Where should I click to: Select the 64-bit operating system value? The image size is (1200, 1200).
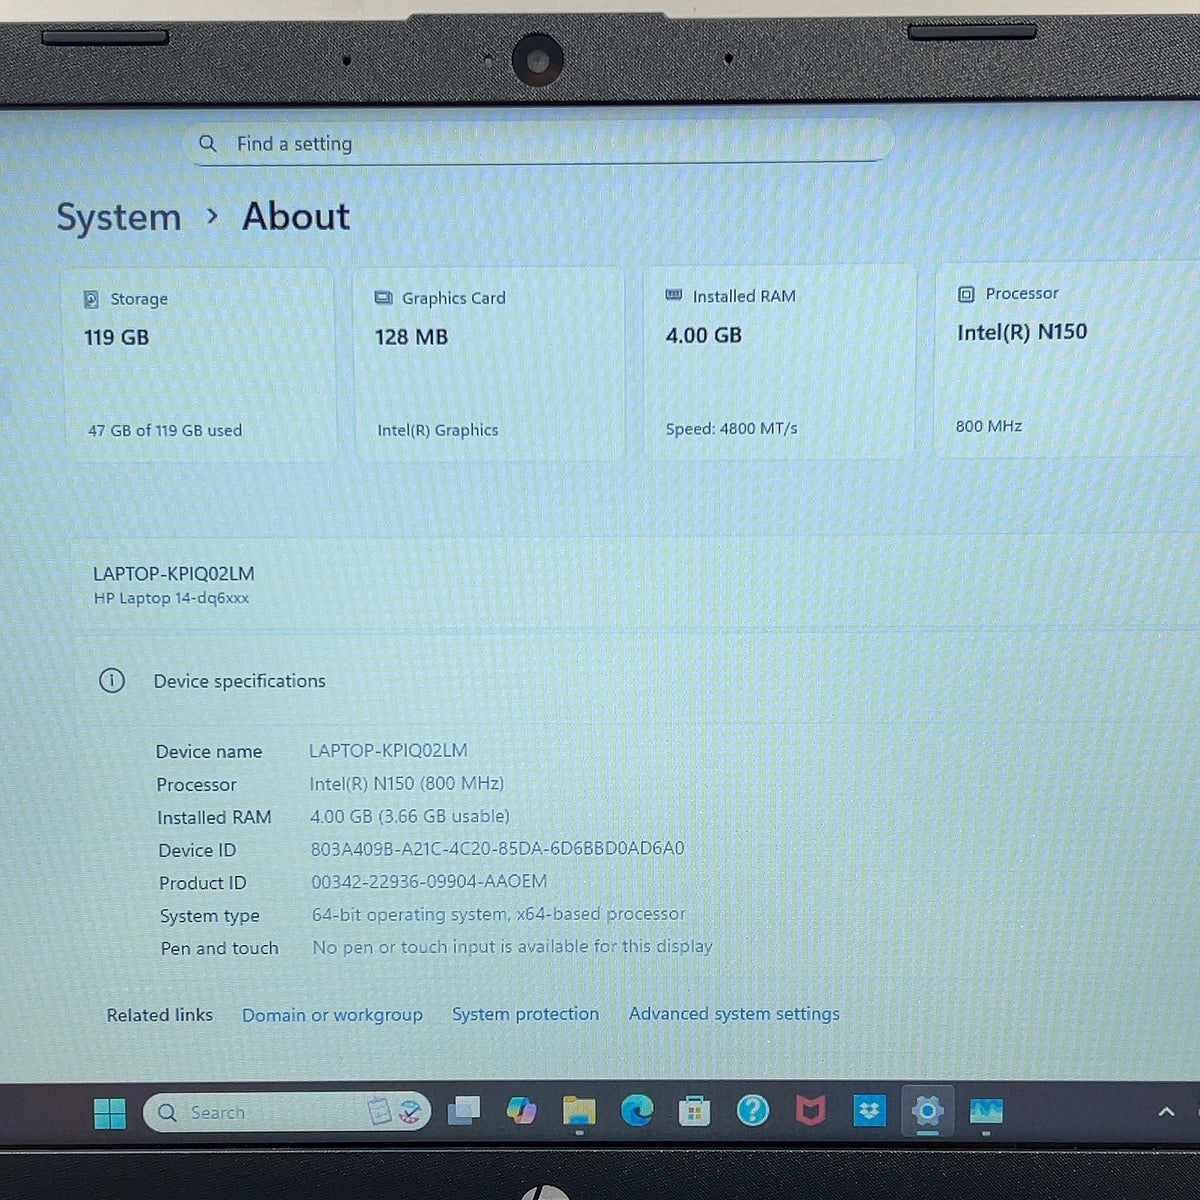coord(498,914)
